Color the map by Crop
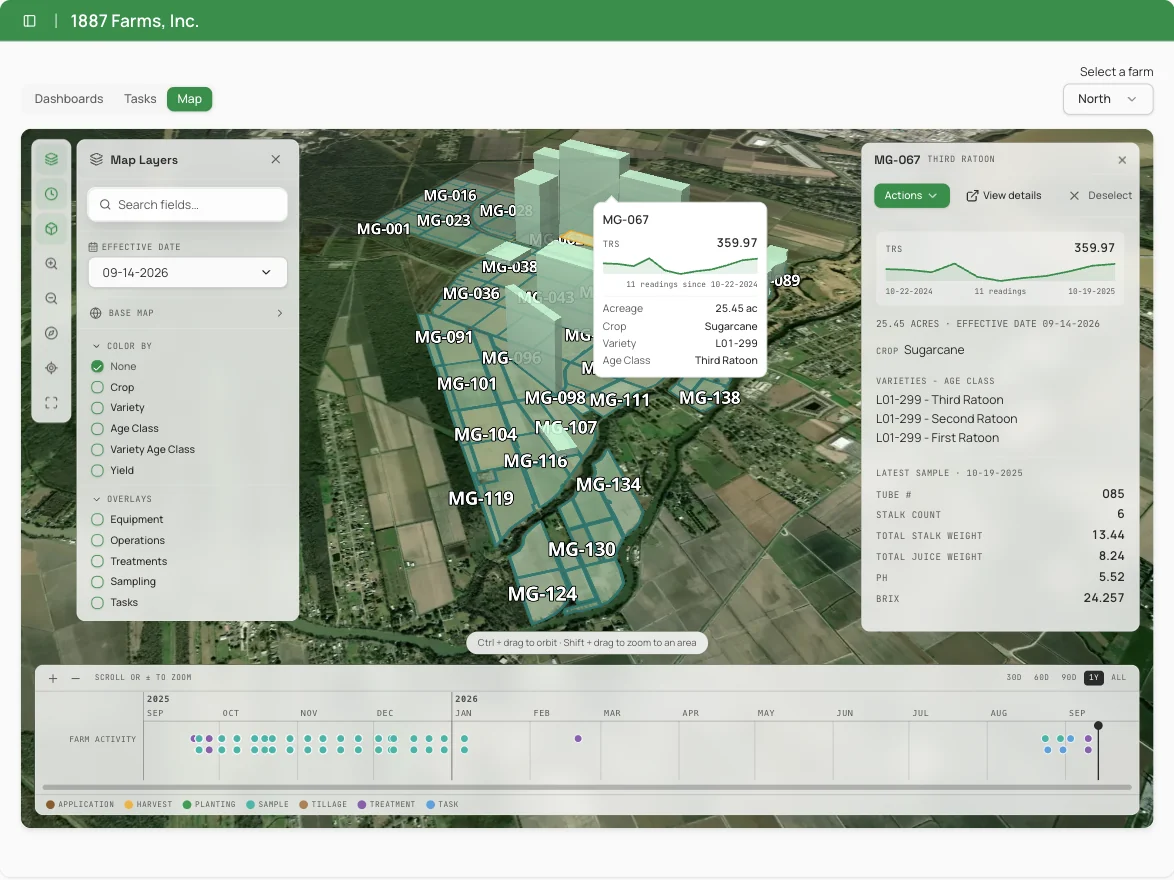This screenshot has width=1174, height=880. tap(97, 387)
